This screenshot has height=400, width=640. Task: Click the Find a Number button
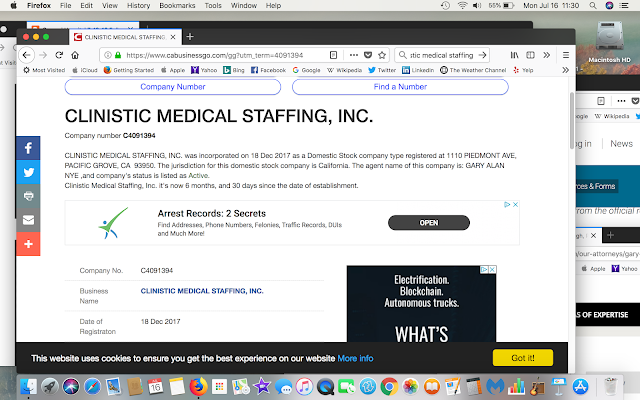tap(400, 87)
